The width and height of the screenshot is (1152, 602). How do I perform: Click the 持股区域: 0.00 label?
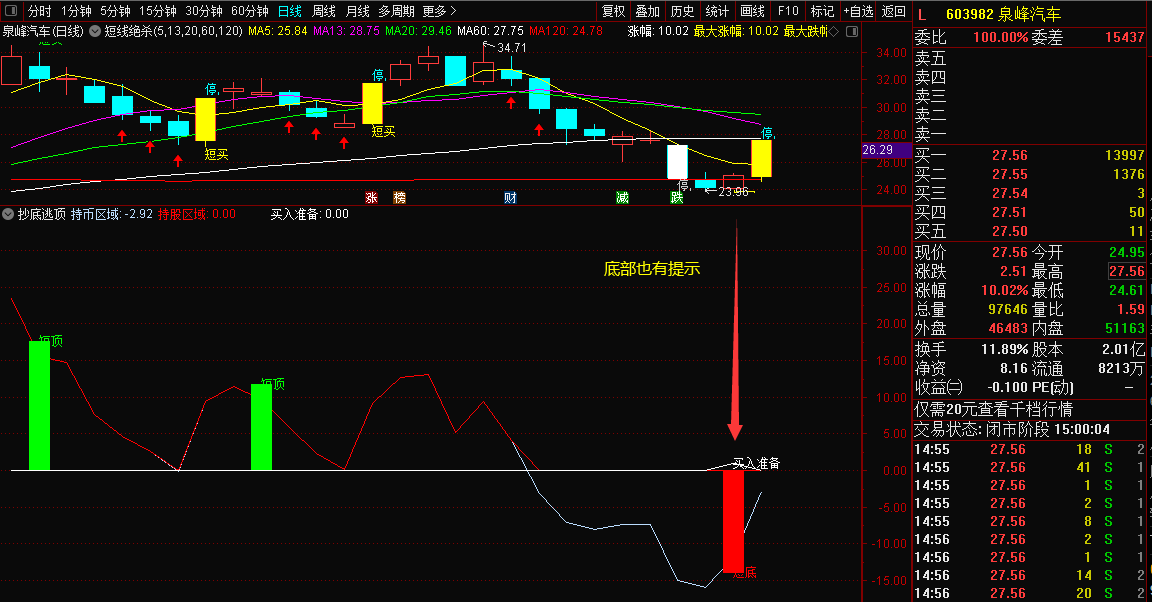click(197, 215)
